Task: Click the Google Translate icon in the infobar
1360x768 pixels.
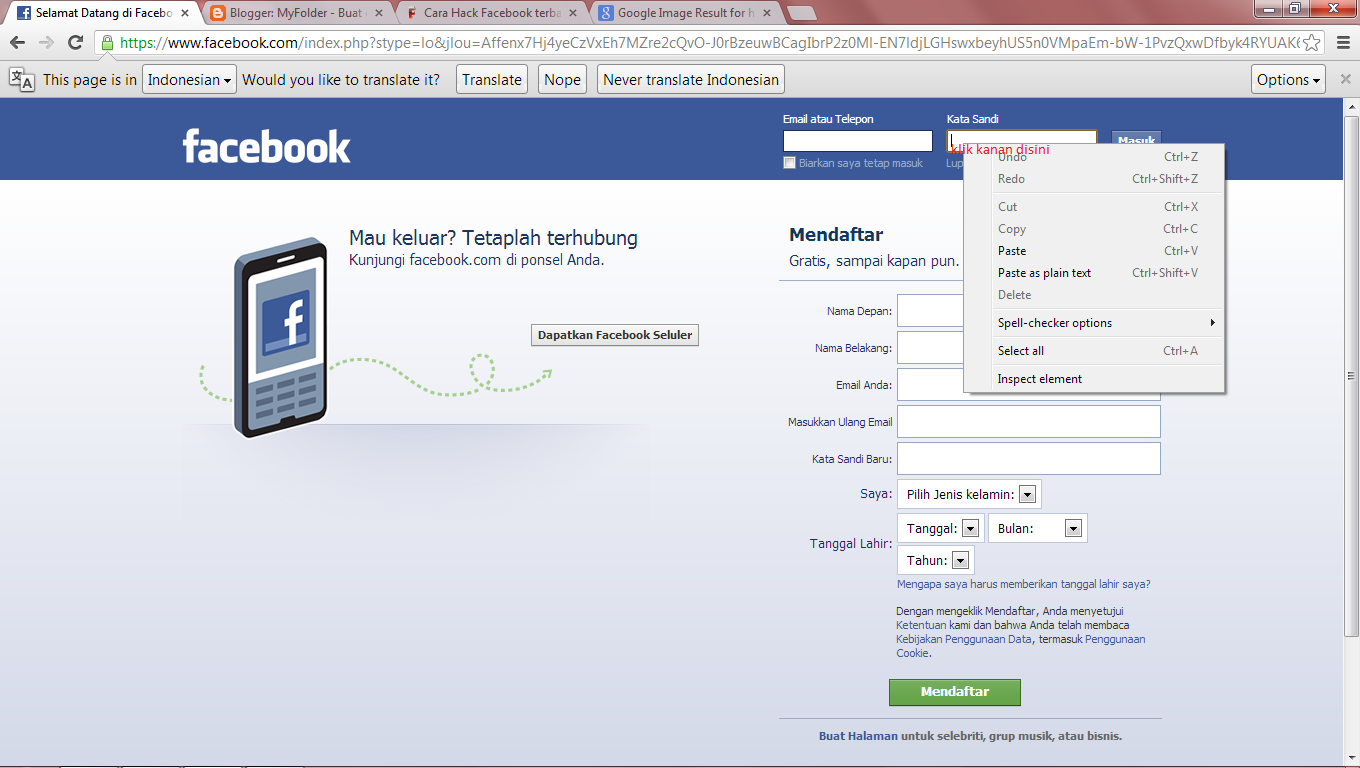Action: click(22, 78)
